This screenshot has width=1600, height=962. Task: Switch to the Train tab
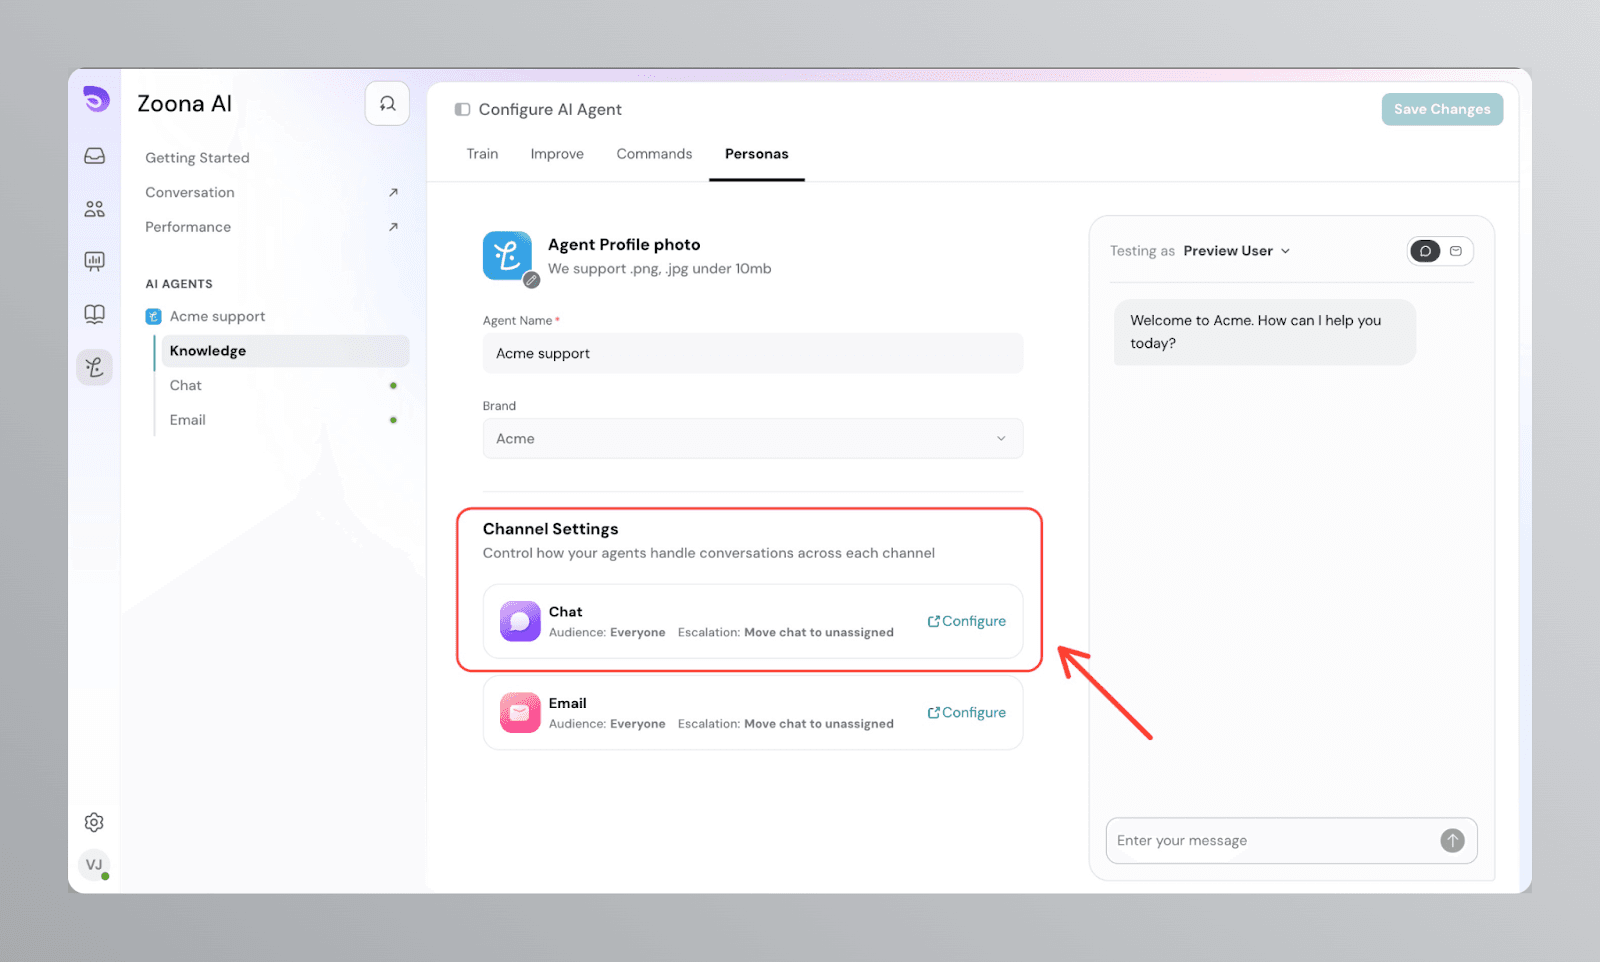[x=482, y=154]
